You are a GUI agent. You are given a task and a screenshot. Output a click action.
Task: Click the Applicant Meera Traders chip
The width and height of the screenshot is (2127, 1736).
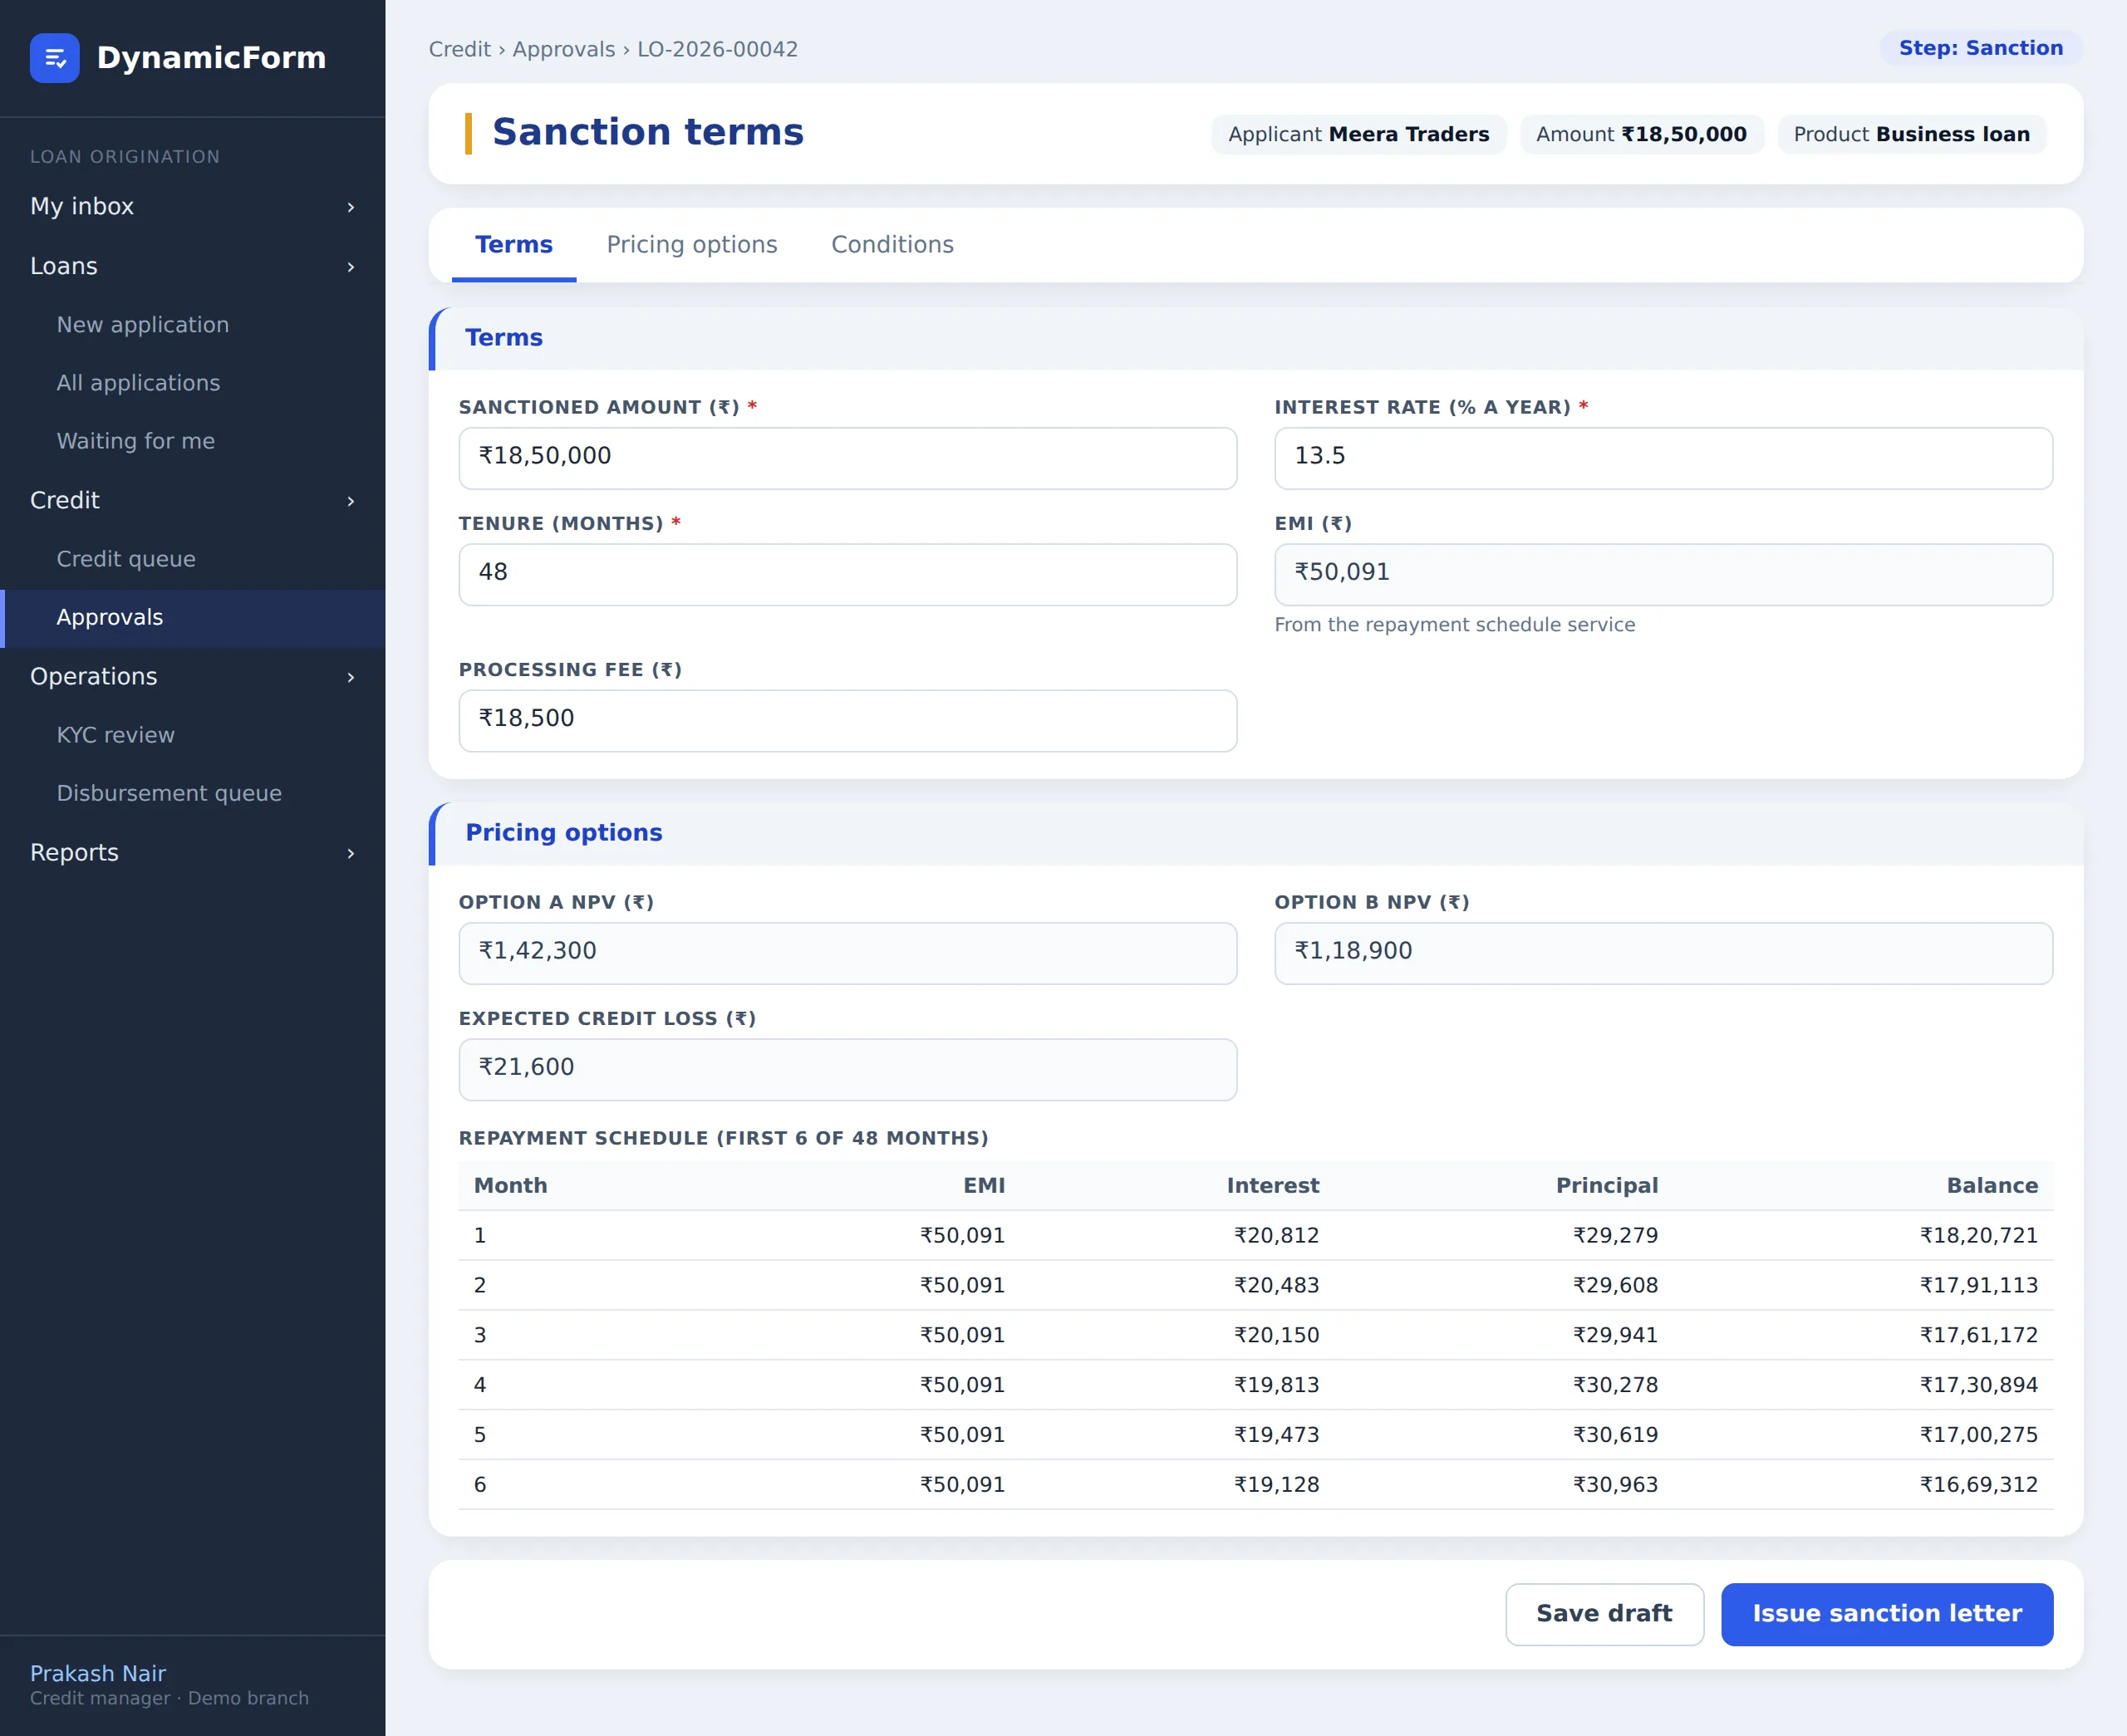(x=1358, y=134)
